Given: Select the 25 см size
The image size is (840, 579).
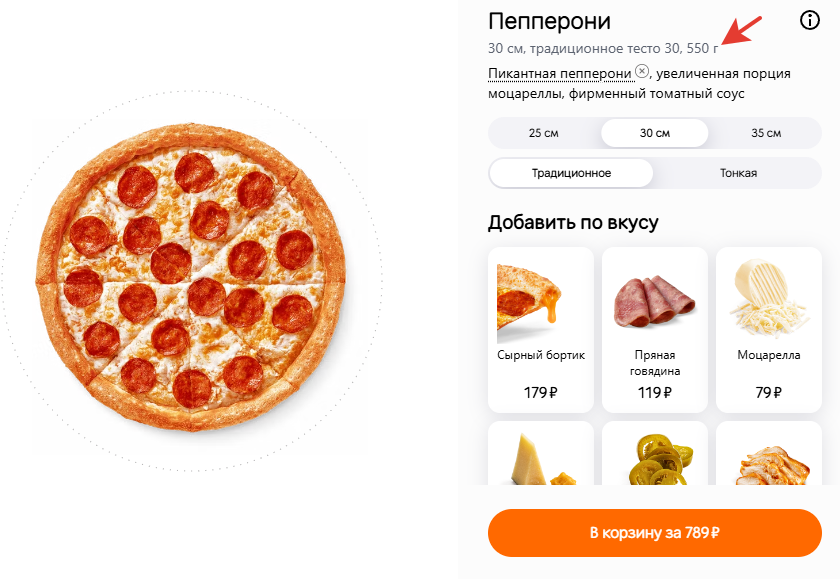Looking at the screenshot, I should pos(544,133).
